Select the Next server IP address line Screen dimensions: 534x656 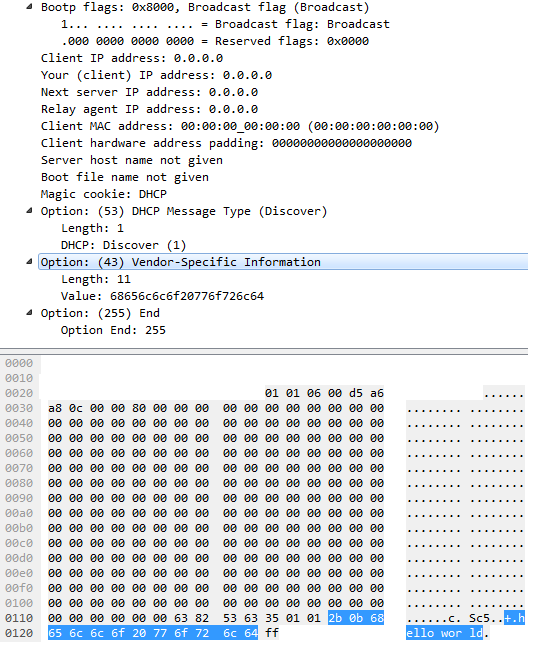(x=149, y=92)
